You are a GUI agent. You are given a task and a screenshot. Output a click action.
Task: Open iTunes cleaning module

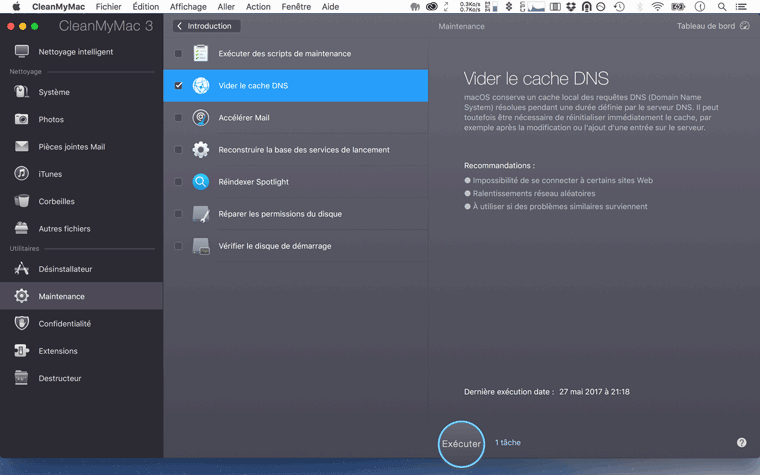[81, 174]
